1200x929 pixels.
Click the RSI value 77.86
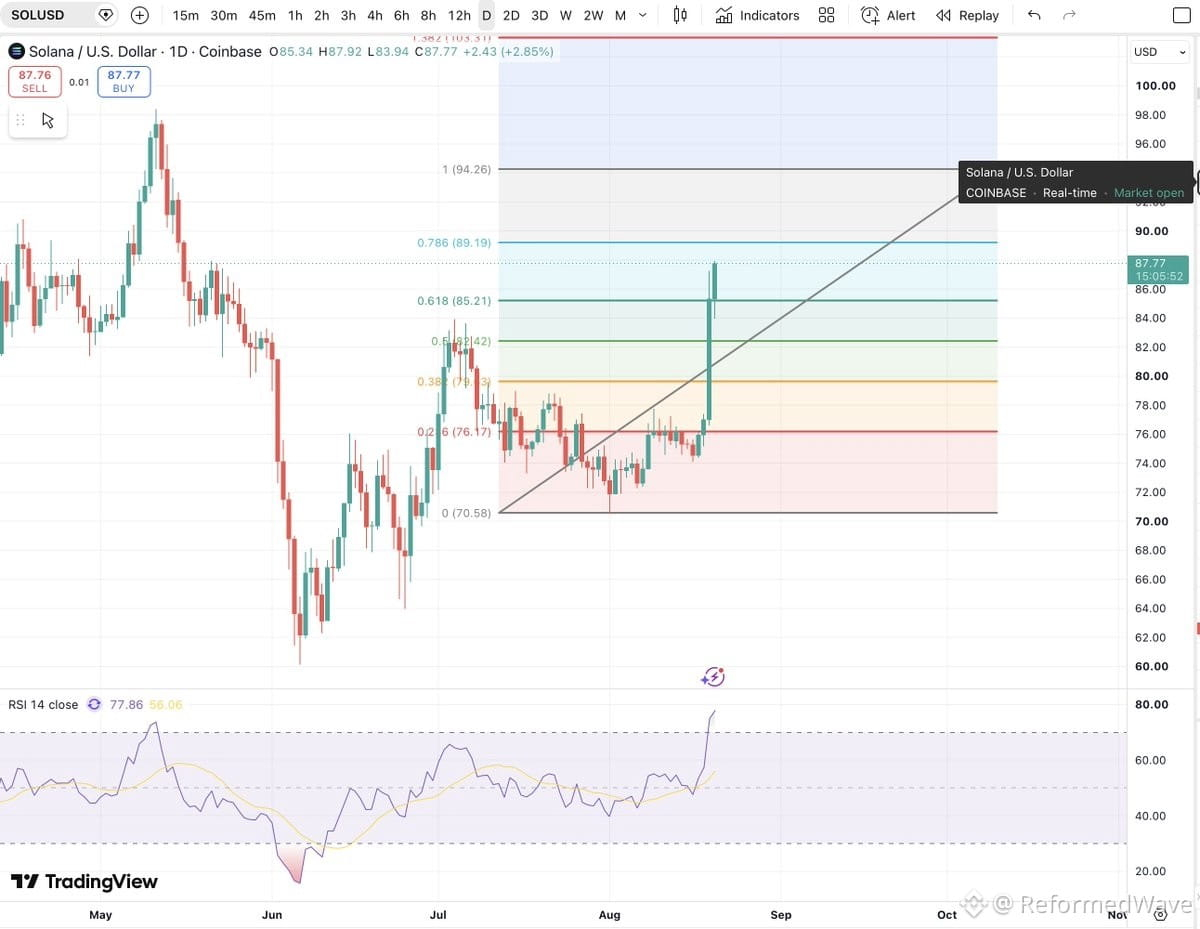(126, 704)
